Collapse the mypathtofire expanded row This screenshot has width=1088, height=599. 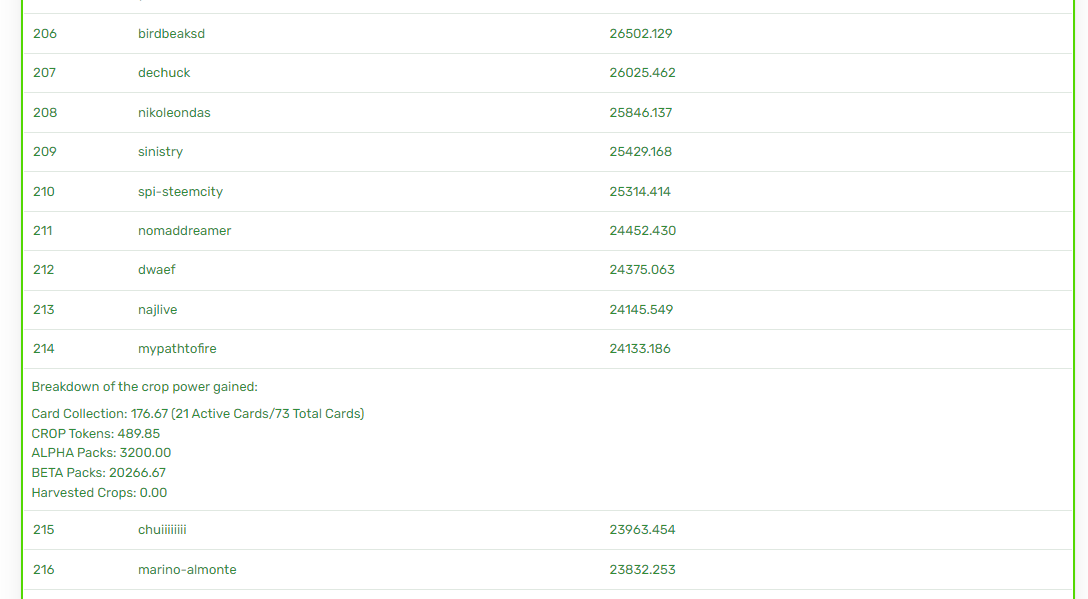pos(548,349)
